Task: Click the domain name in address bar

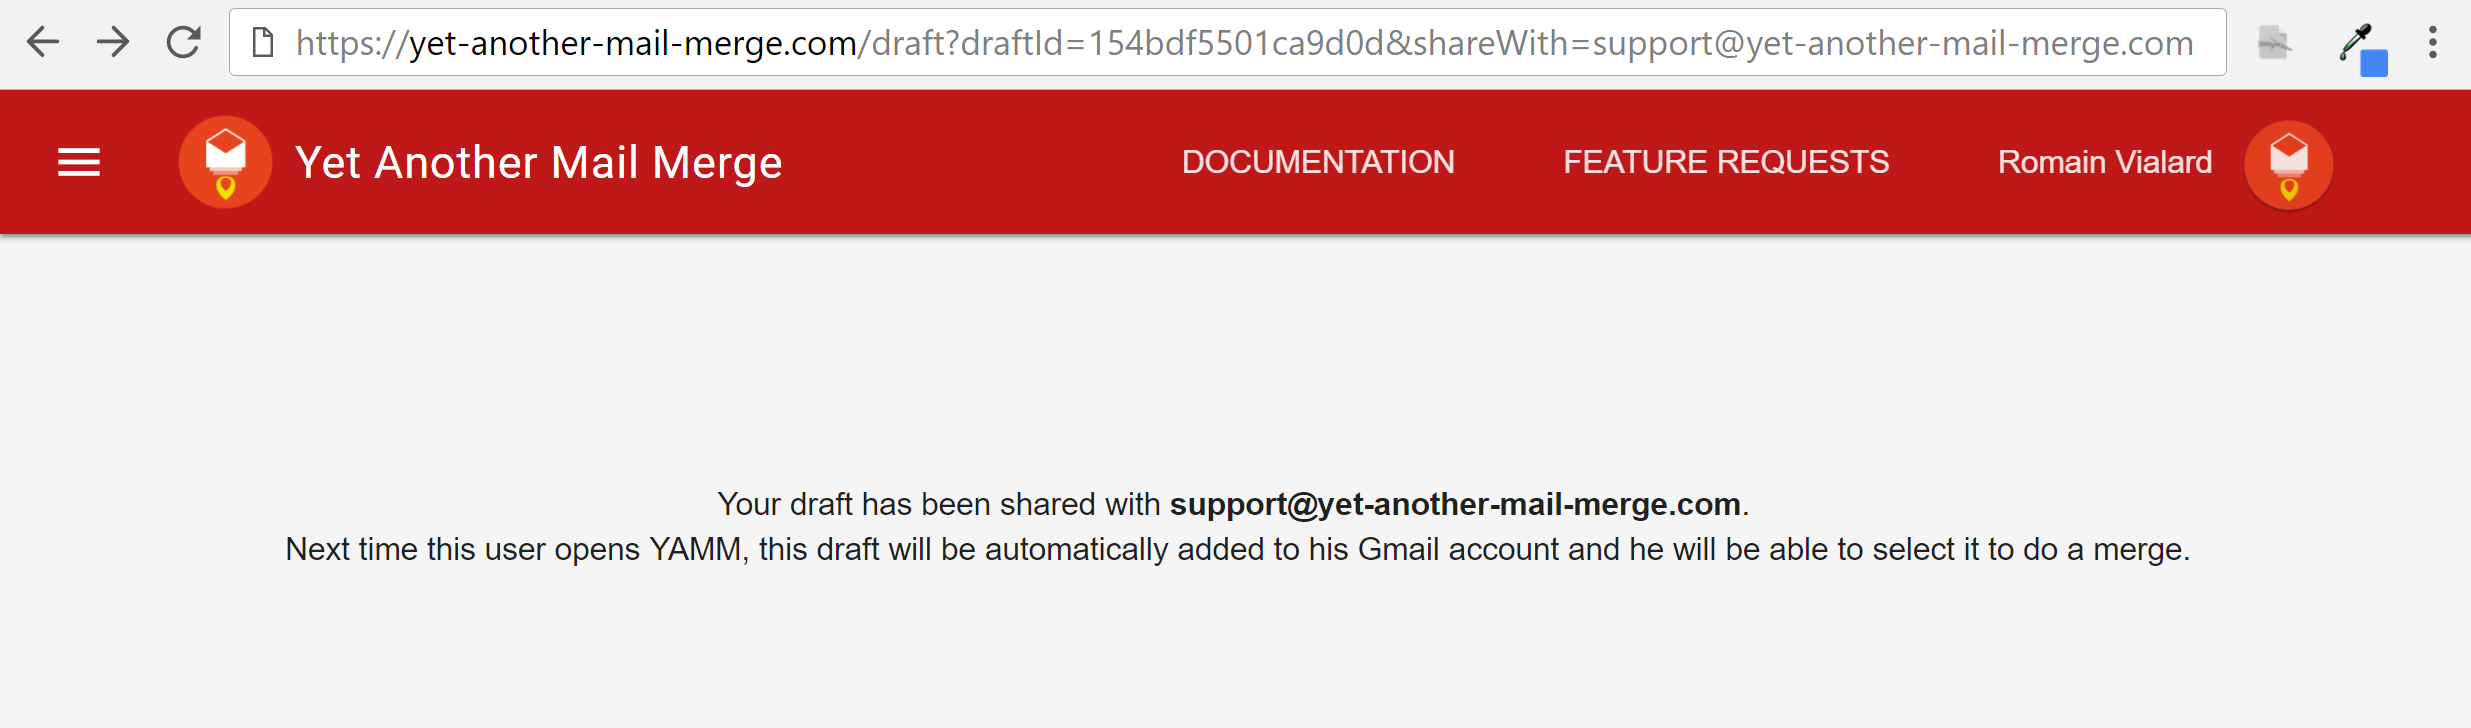Action: pyautogui.click(x=634, y=43)
